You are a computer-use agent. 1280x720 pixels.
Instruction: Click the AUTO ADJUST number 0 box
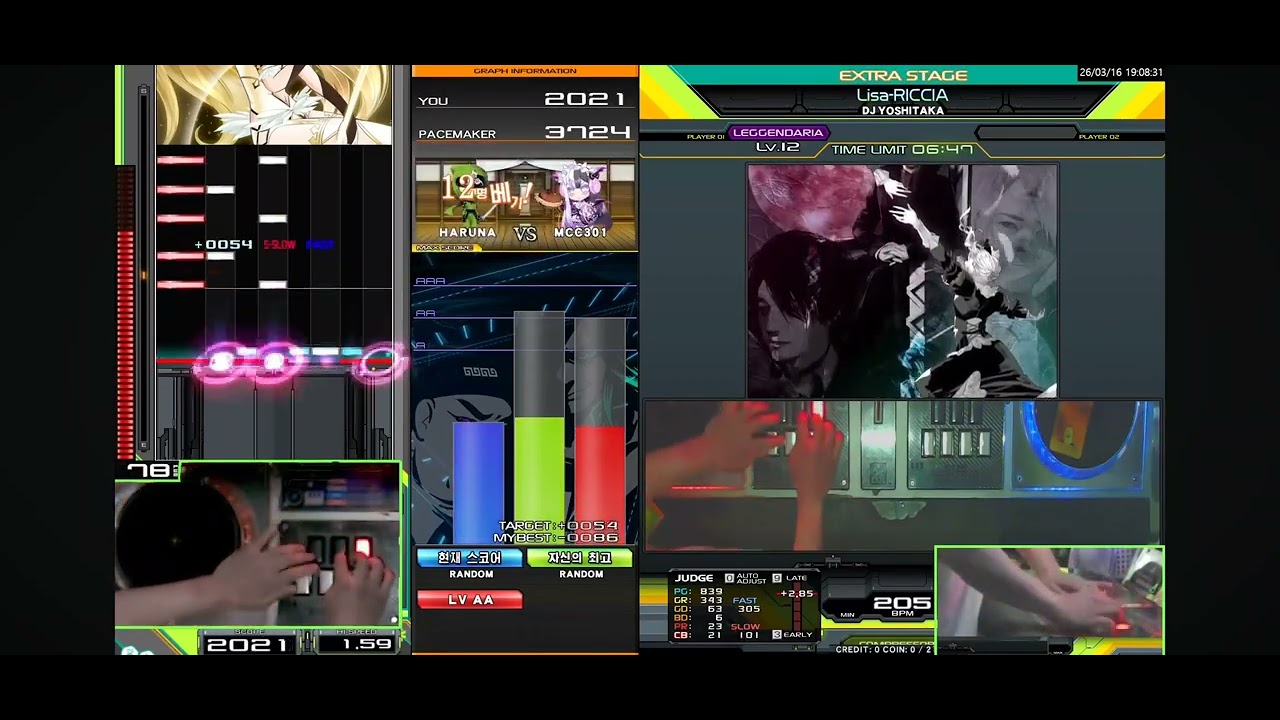pos(729,578)
